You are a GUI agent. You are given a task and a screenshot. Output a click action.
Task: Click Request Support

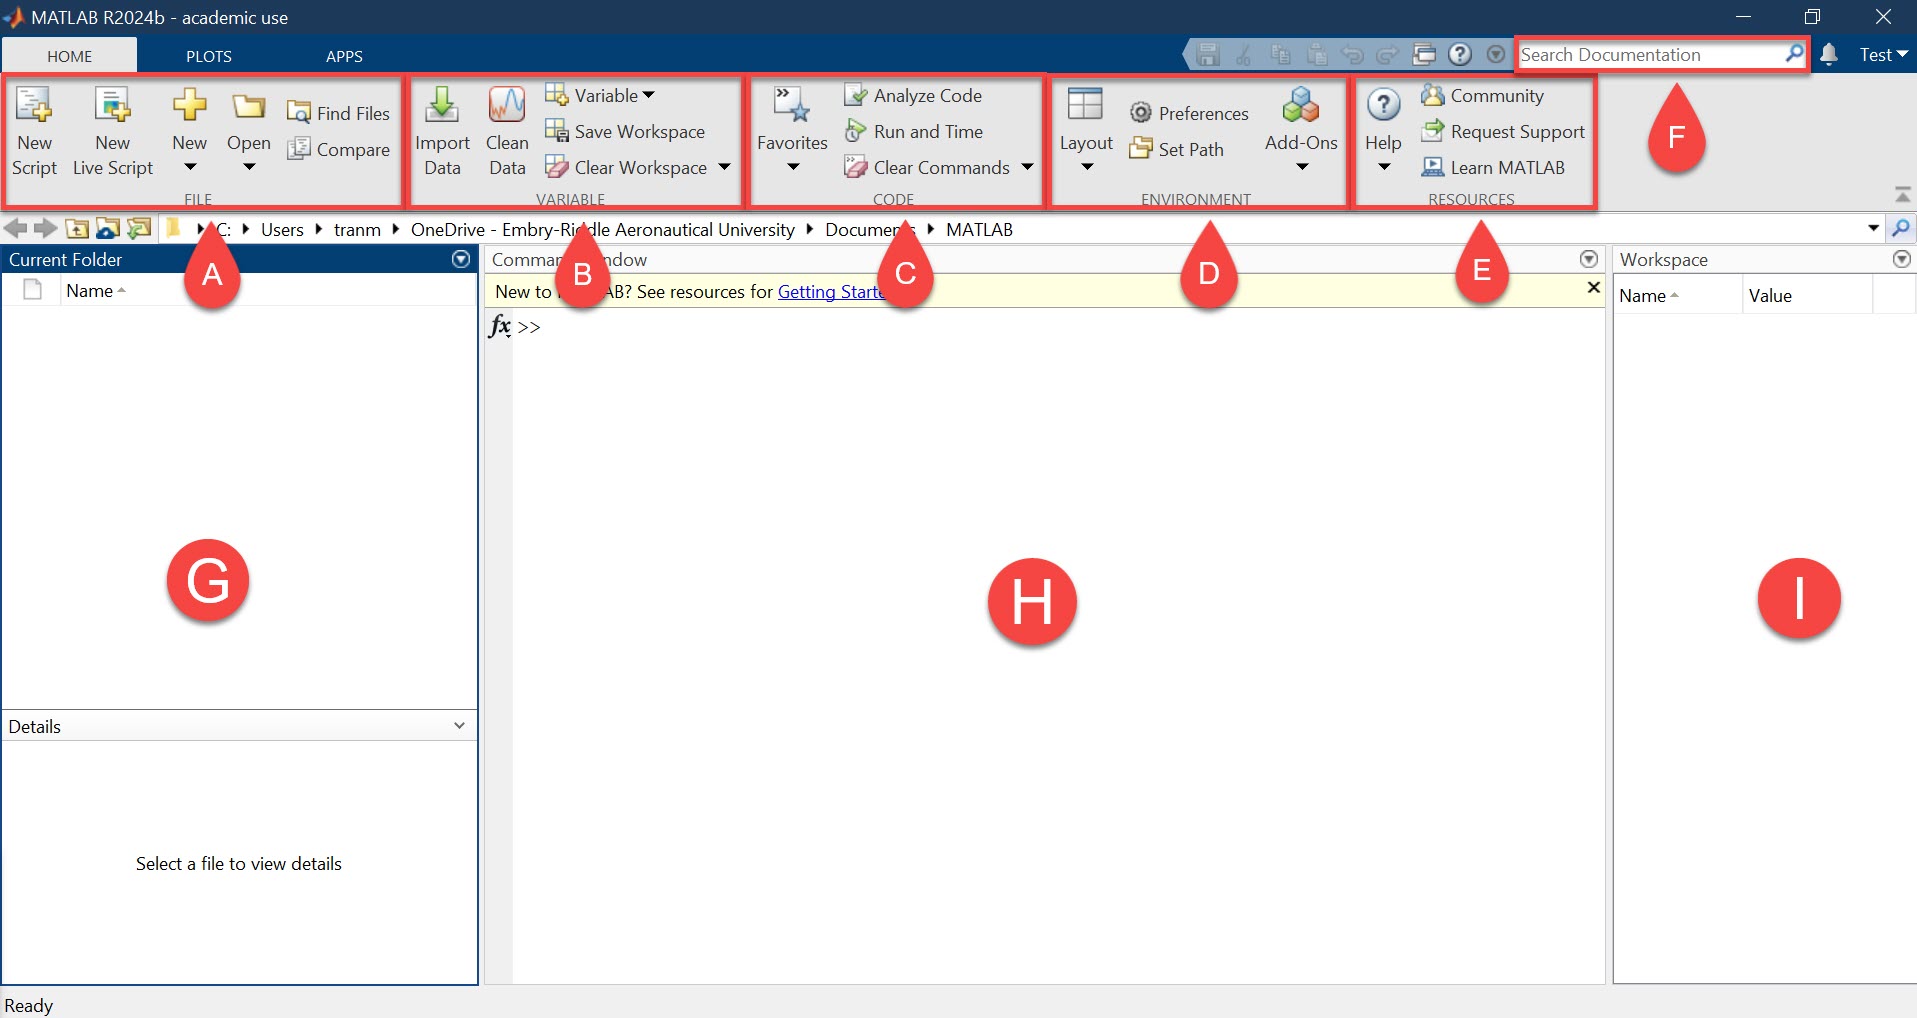1503,131
